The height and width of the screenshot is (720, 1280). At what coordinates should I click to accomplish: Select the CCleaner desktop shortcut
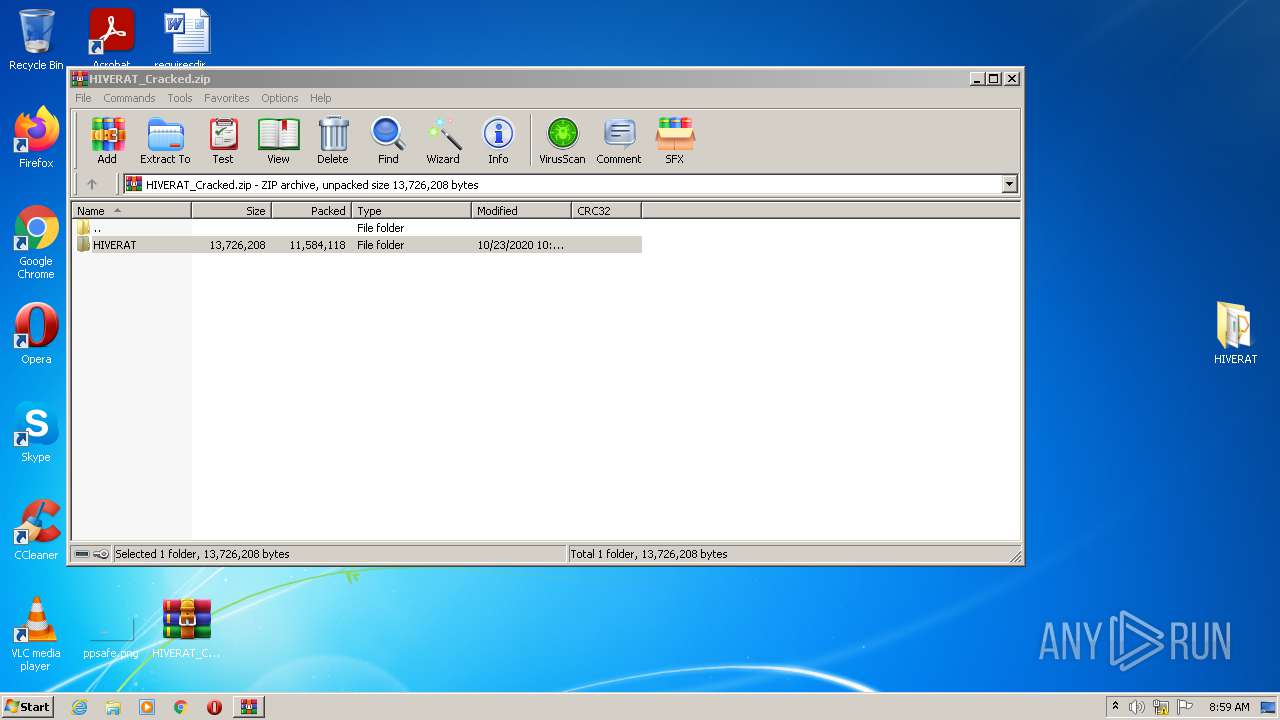36,530
